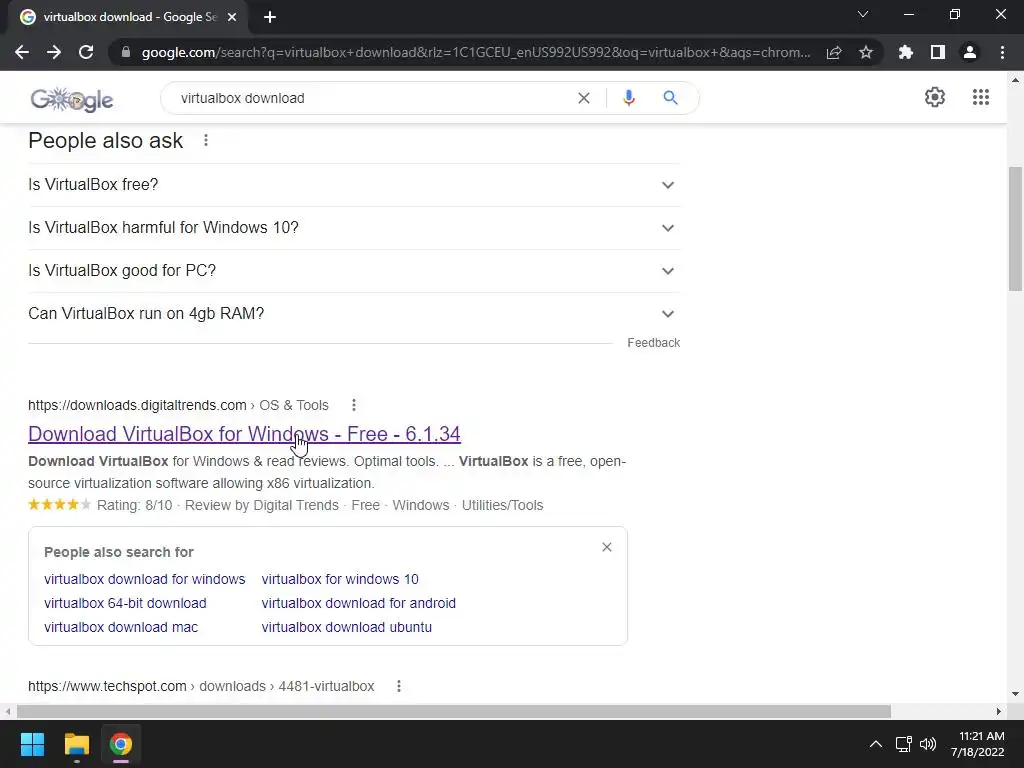The image size is (1024, 768).
Task: Expand 'Can VirtualBox run on 4gb RAM?'
Action: coord(354,314)
